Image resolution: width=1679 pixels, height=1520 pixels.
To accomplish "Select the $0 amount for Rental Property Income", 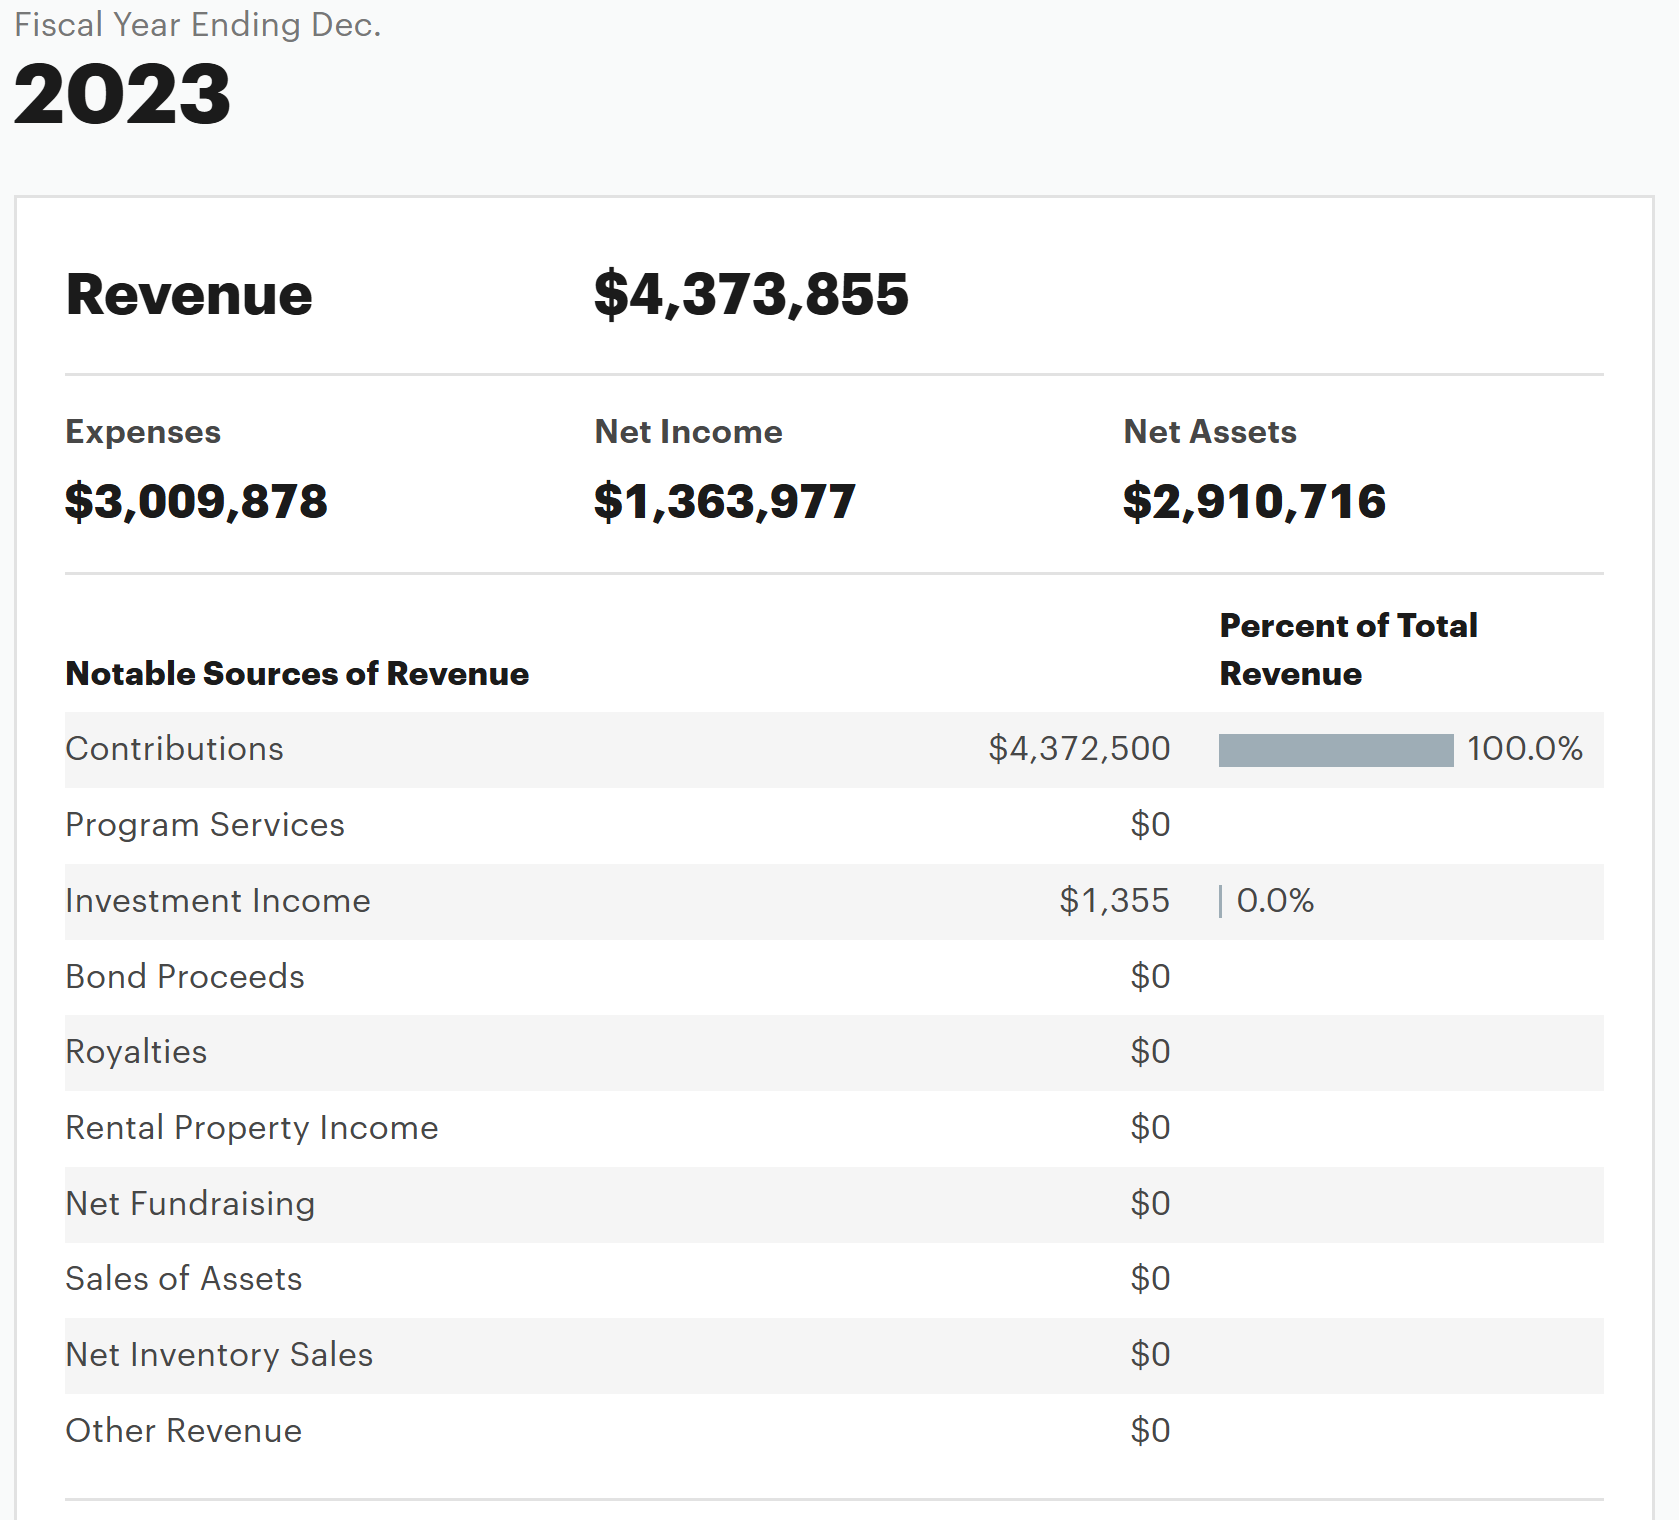I will [x=1150, y=1128].
